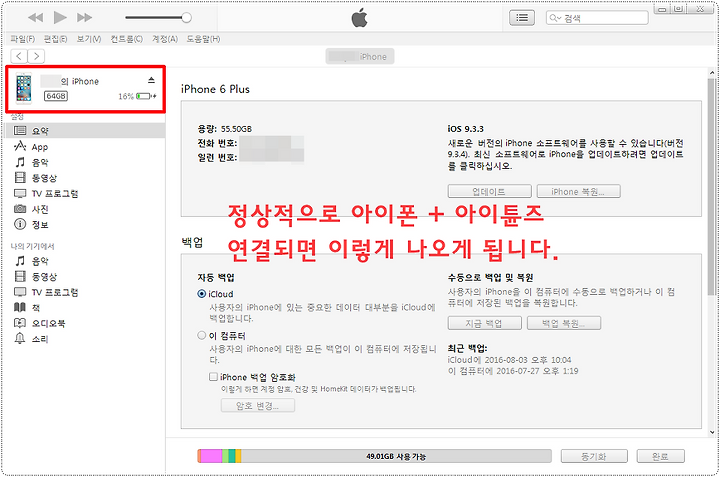This screenshot has height=477, width=720.
Task: Go forward with the right arrow button
Action: (x=36, y=56)
